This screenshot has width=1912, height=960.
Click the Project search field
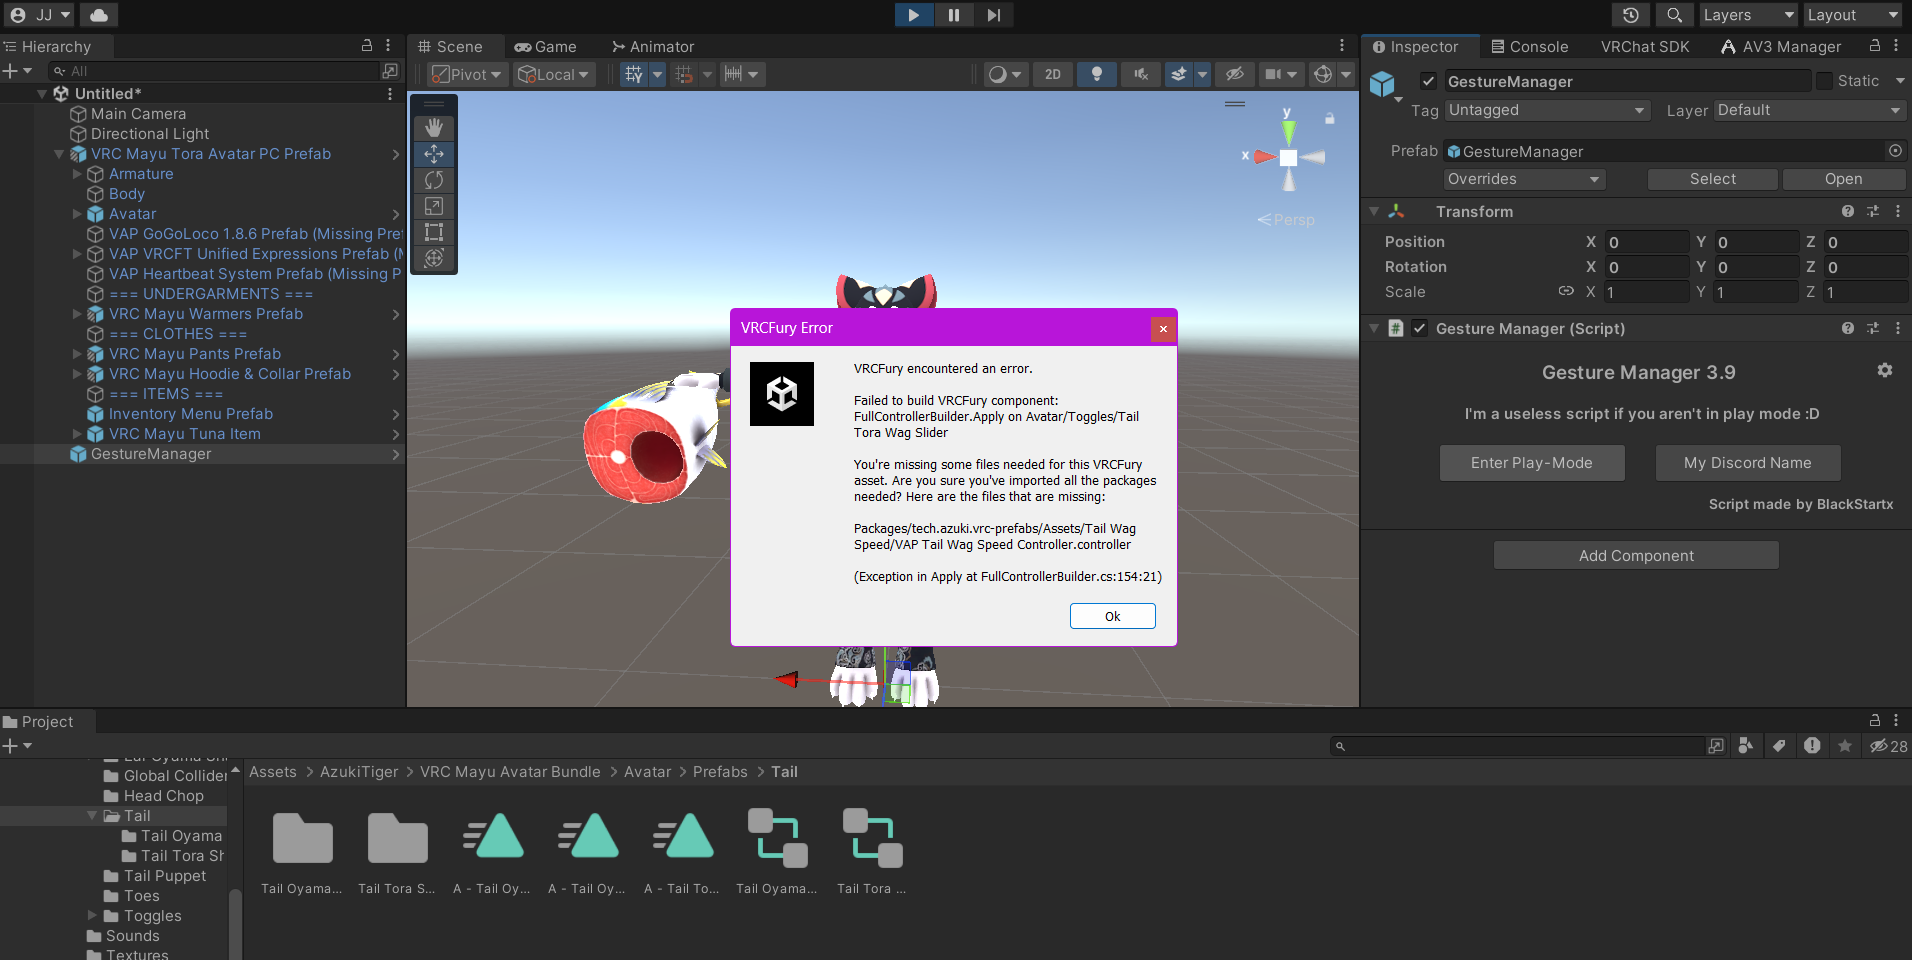1517,746
